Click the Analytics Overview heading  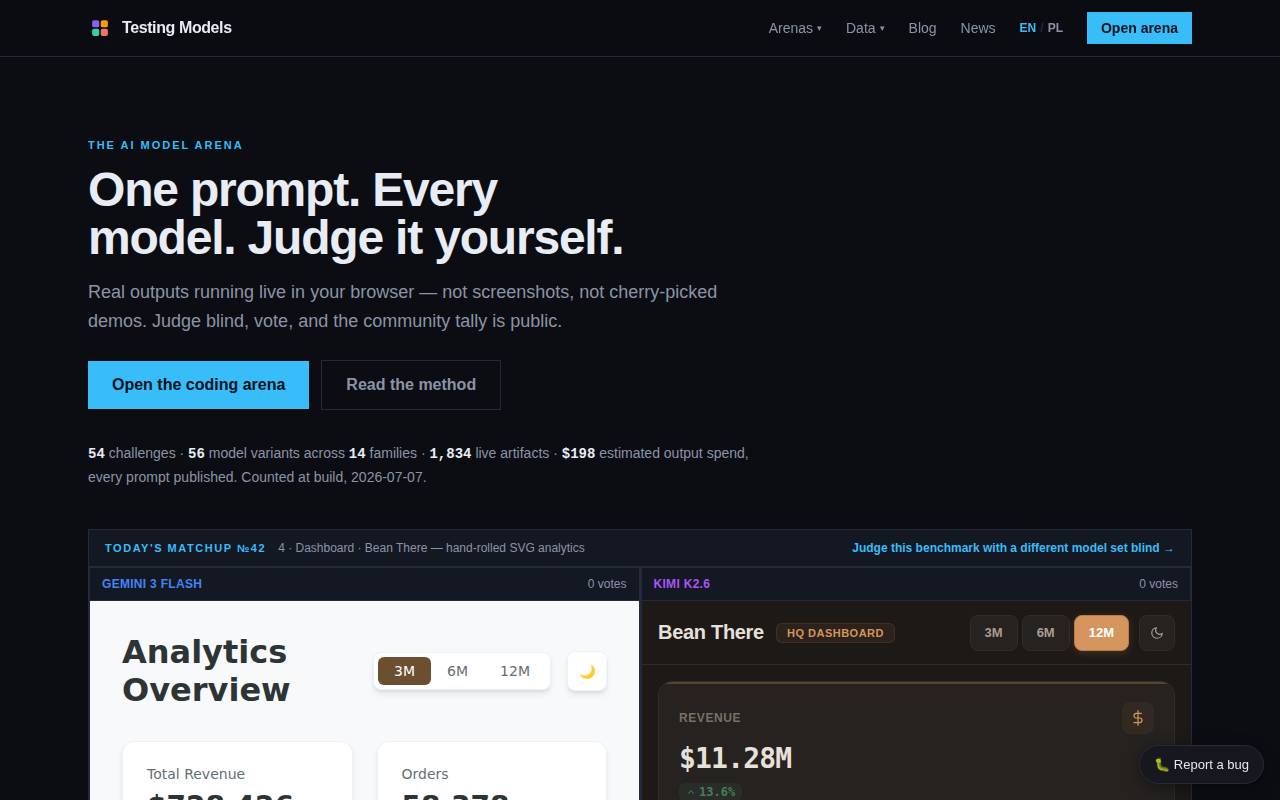click(x=206, y=671)
